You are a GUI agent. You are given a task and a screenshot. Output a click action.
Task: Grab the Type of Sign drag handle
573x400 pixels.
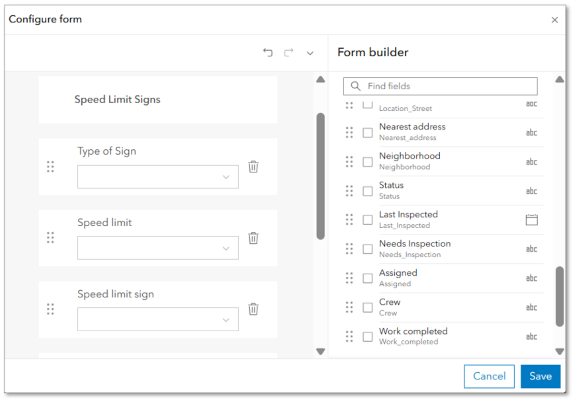click(x=50, y=167)
